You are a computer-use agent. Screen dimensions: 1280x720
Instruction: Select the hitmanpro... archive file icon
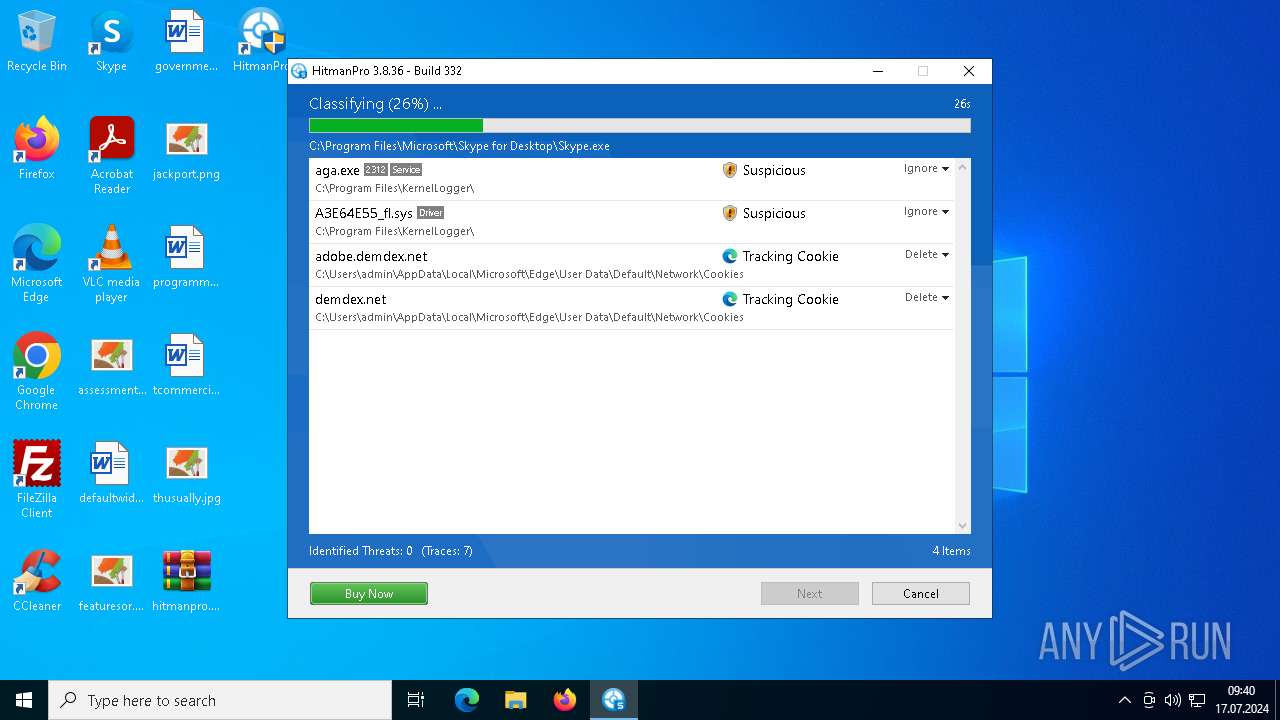tap(186, 581)
